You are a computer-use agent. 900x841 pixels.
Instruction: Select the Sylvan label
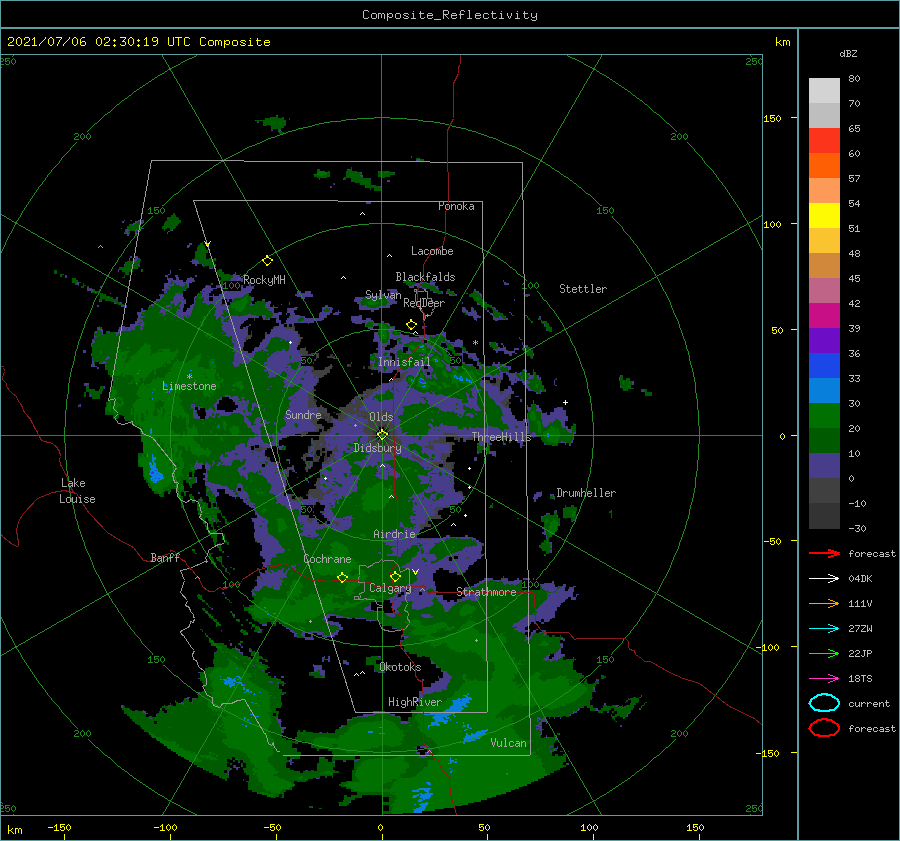coord(383,295)
